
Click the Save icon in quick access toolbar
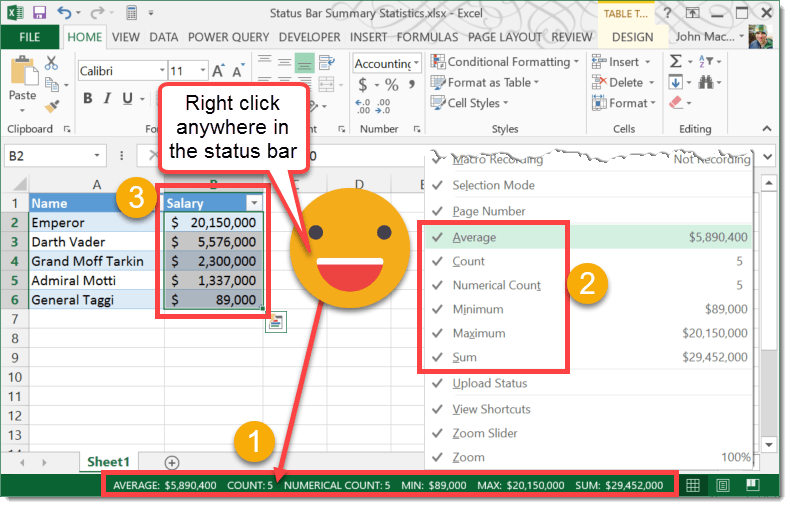pyautogui.click(x=39, y=13)
